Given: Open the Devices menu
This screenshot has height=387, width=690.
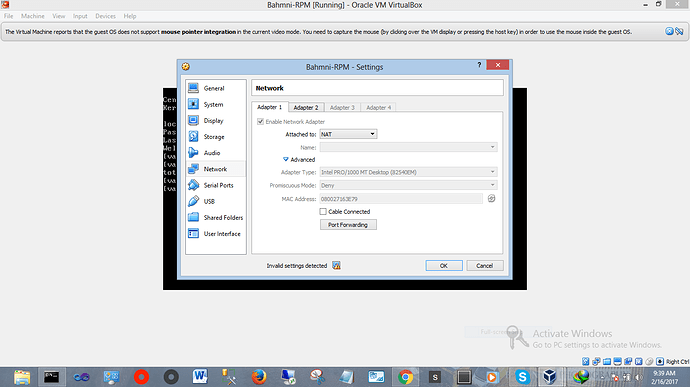Looking at the screenshot, I should [106, 16].
